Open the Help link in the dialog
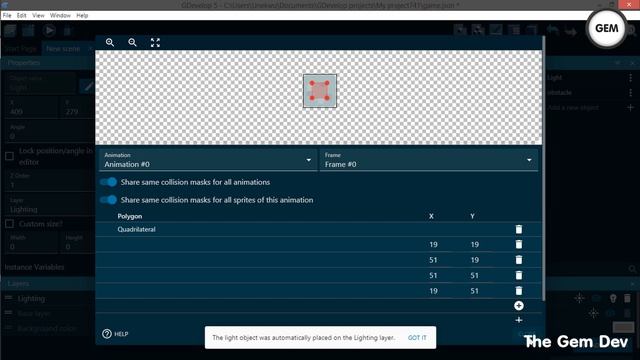The height and width of the screenshot is (360, 640). [x=116, y=334]
